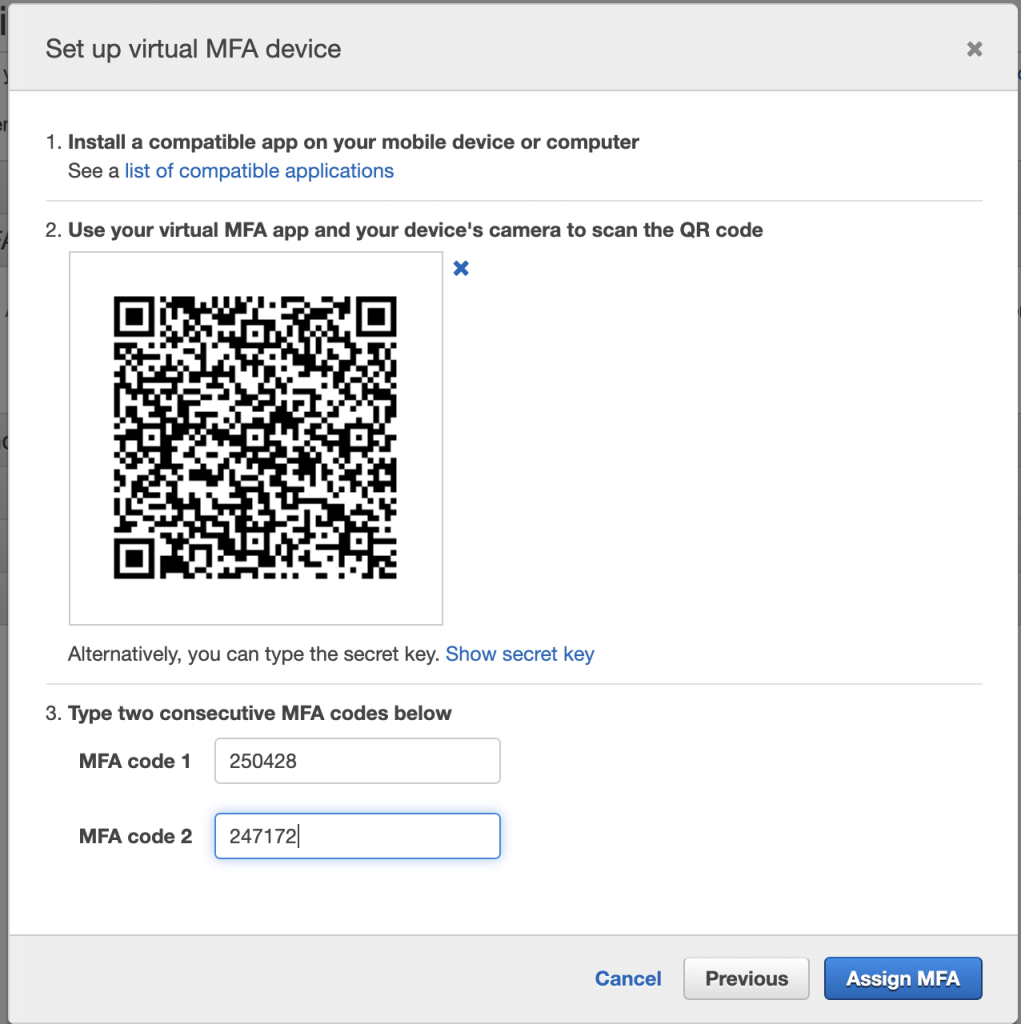Dismiss the QR code via the blue X
1021x1024 pixels.
(461, 268)
